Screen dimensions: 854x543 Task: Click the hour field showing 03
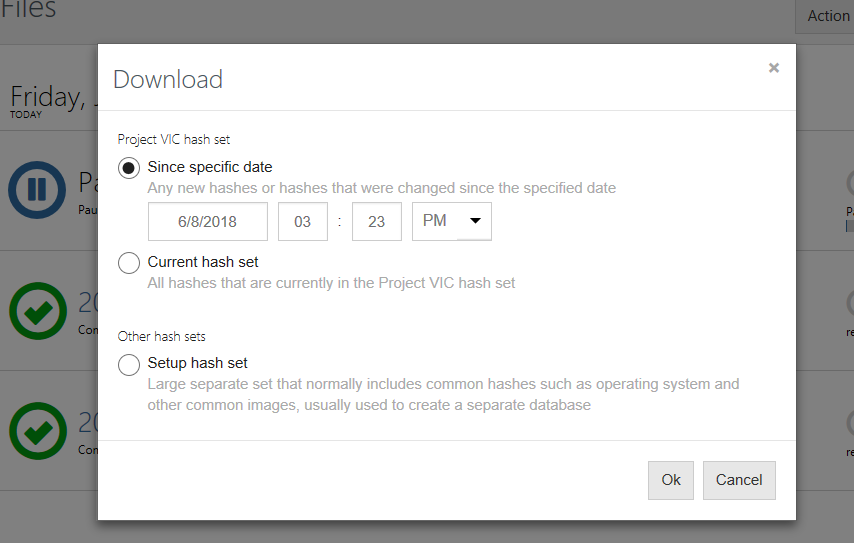[x=303, y=221]
